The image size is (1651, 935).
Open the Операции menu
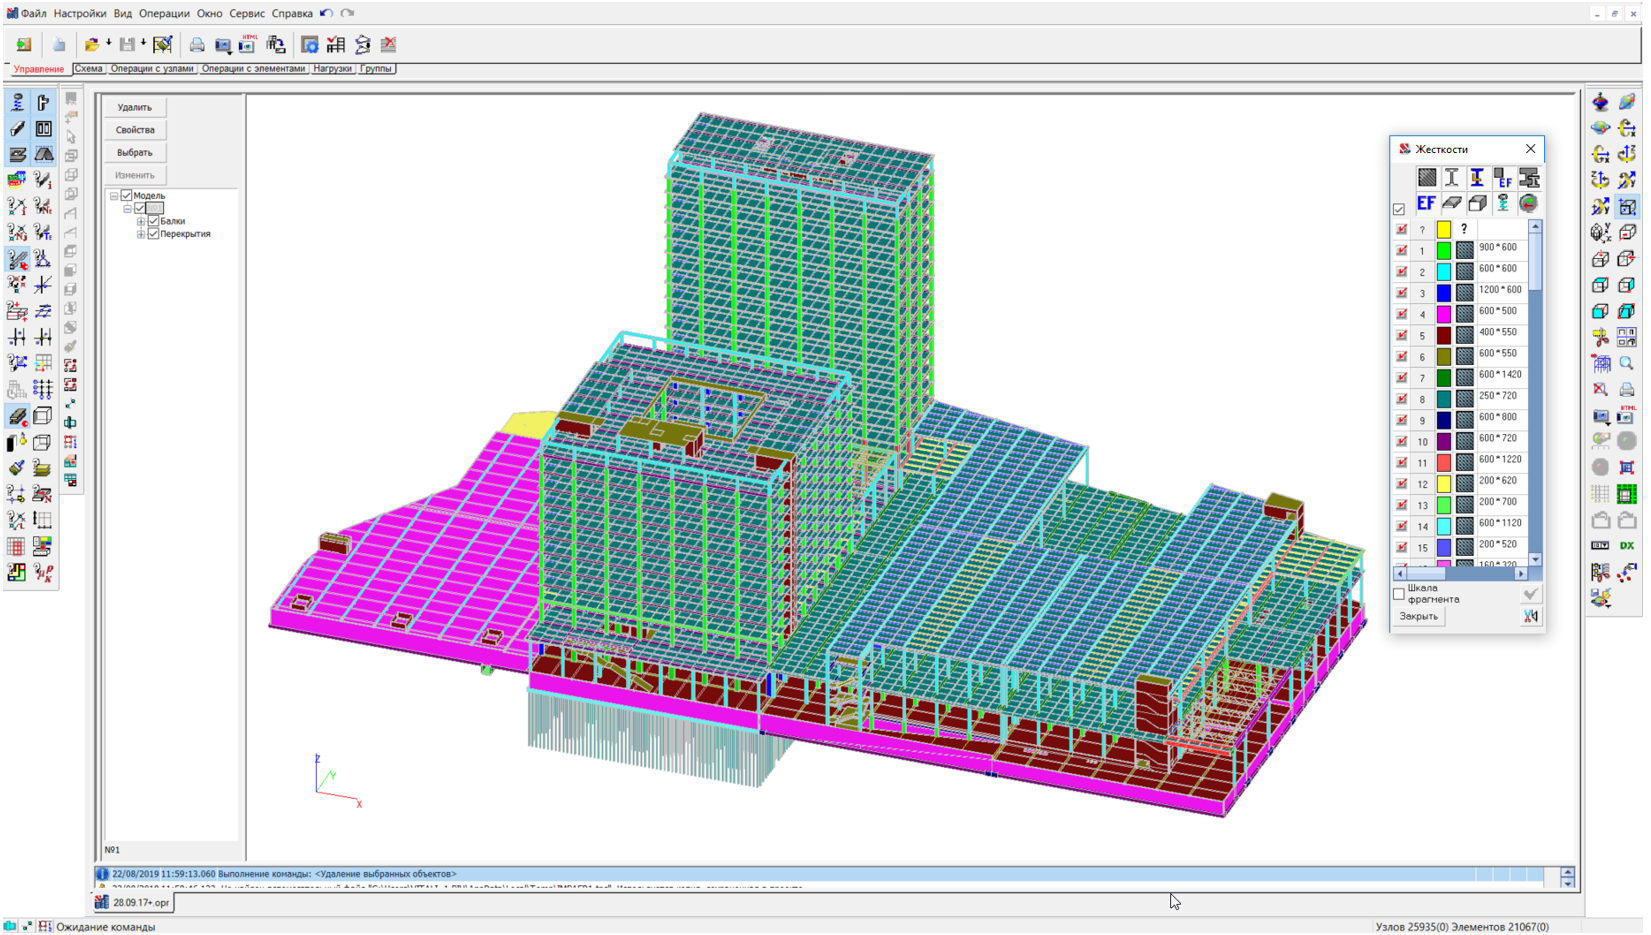pos(164,13)
